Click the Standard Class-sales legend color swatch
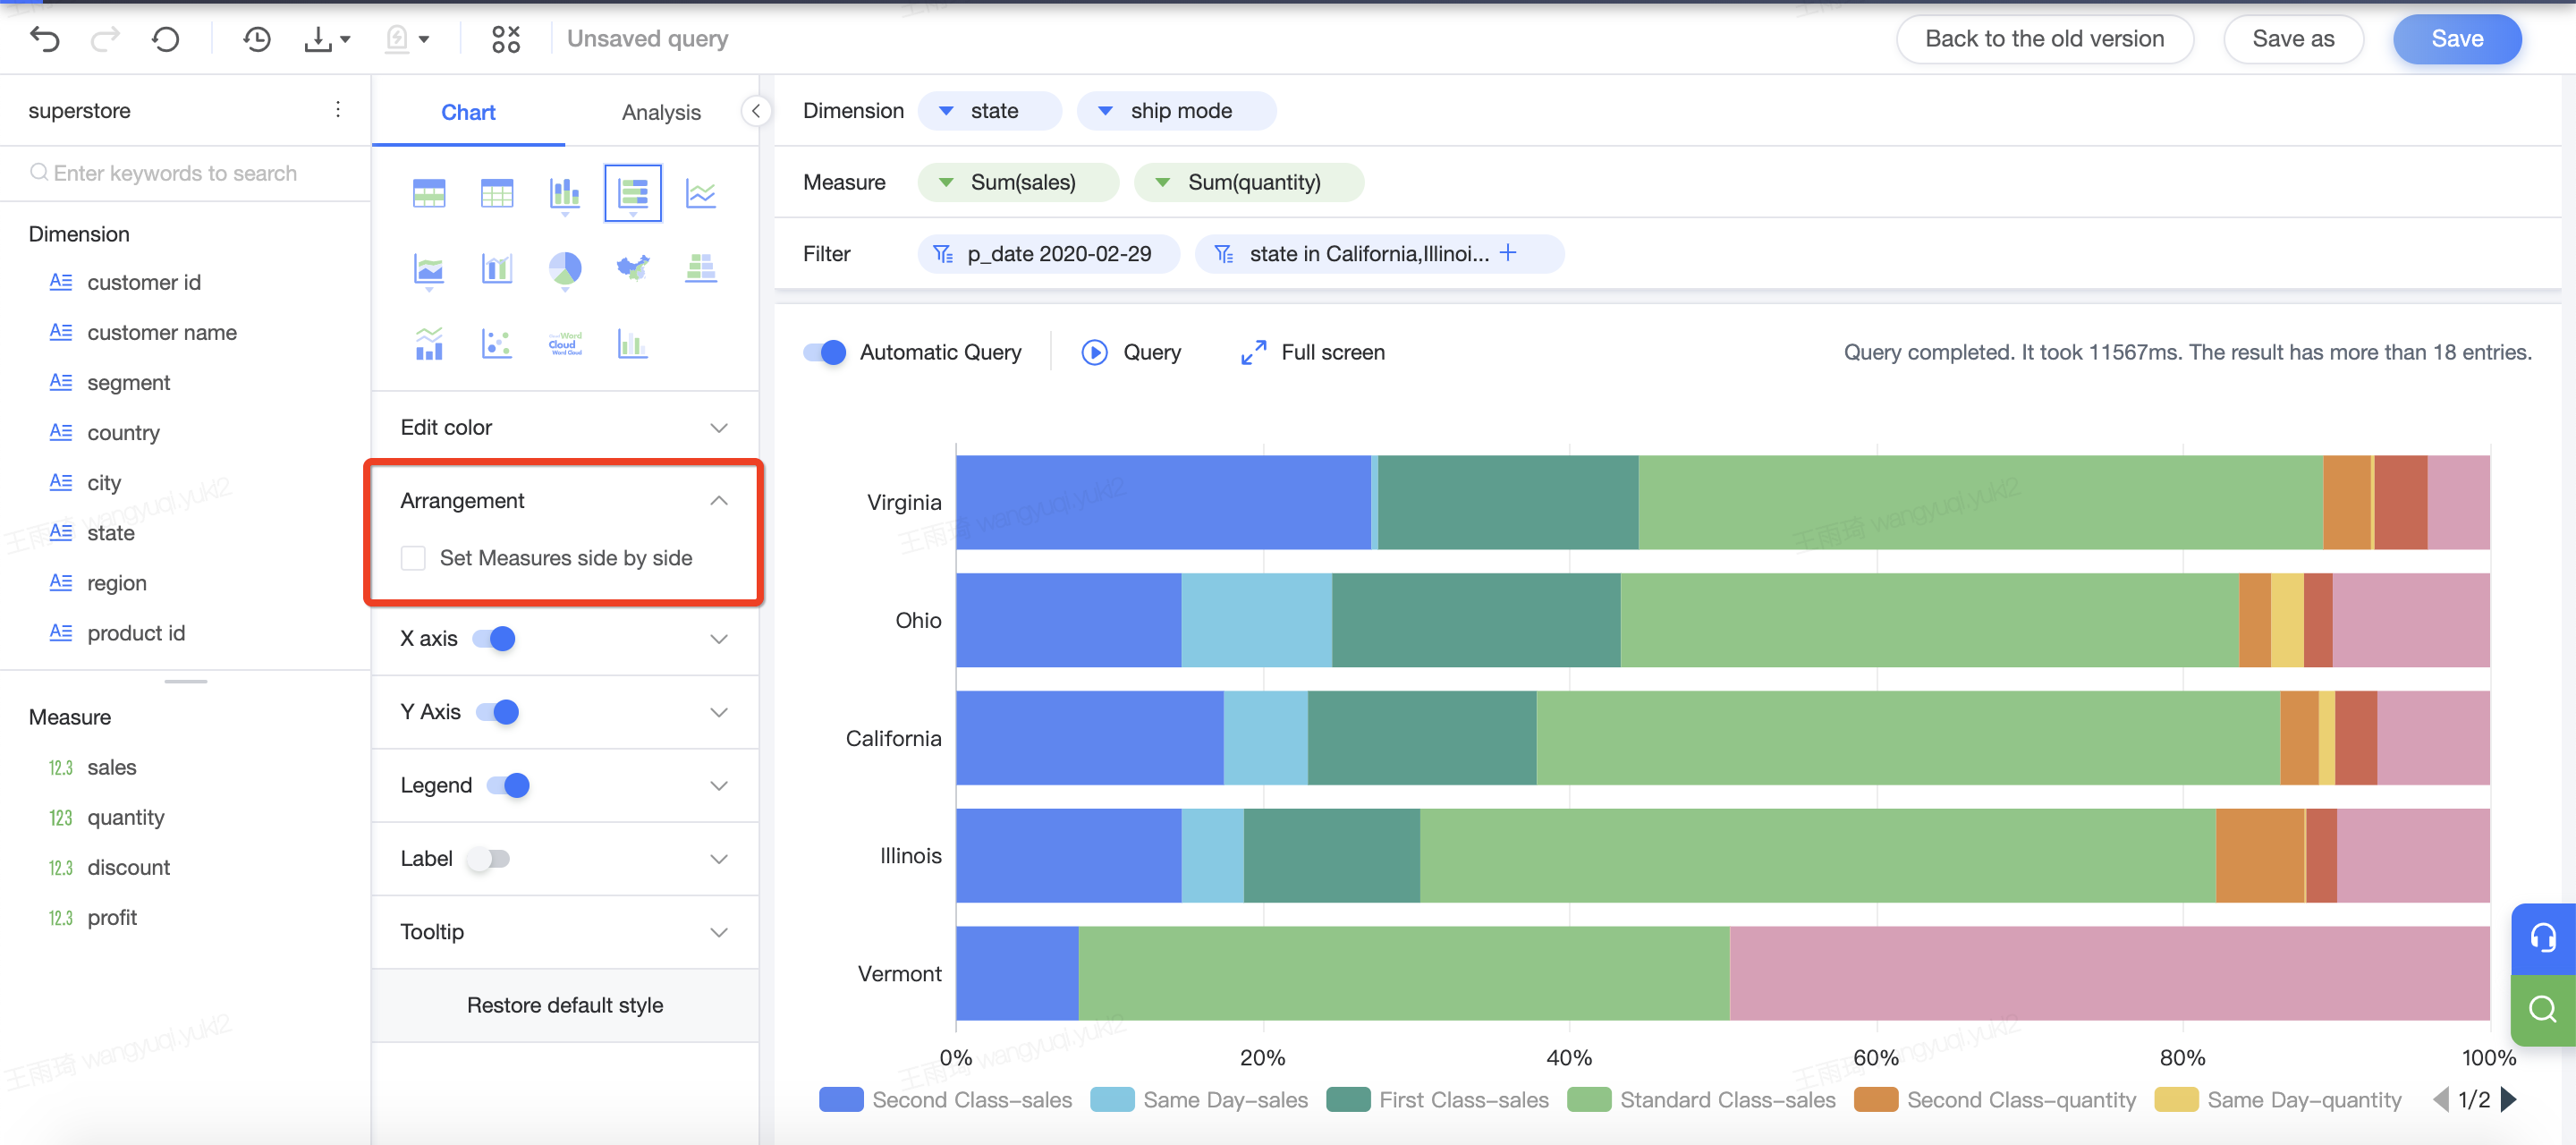The image size is (2576, 1145). [1589, 1100]
